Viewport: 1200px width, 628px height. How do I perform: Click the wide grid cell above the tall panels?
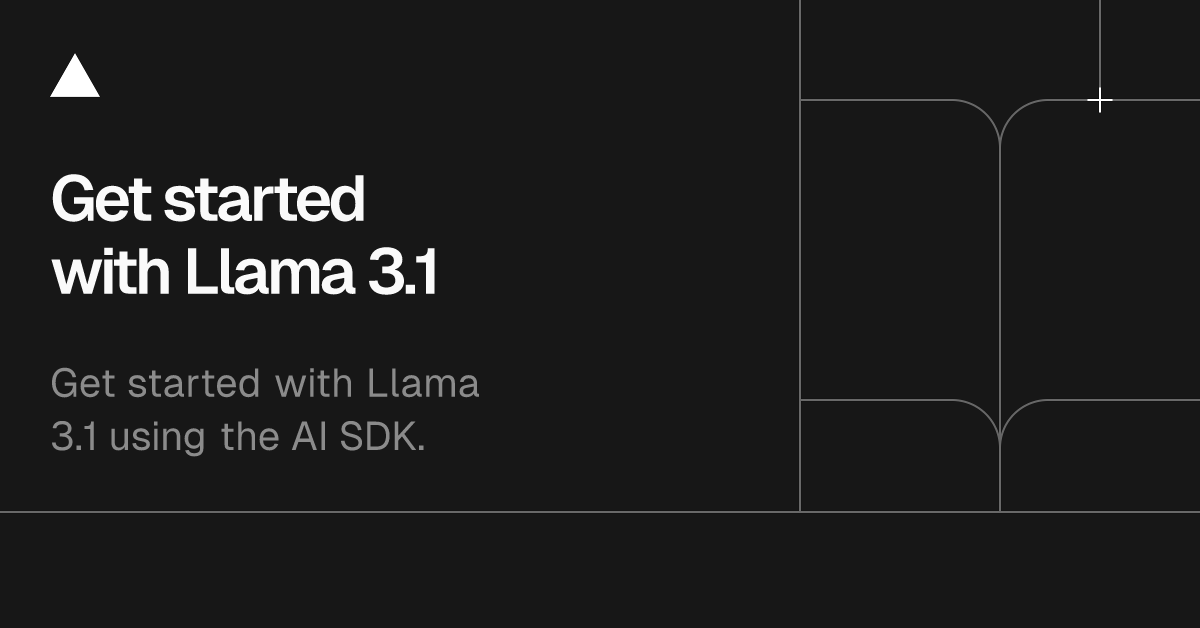click(x=950, y=49)
